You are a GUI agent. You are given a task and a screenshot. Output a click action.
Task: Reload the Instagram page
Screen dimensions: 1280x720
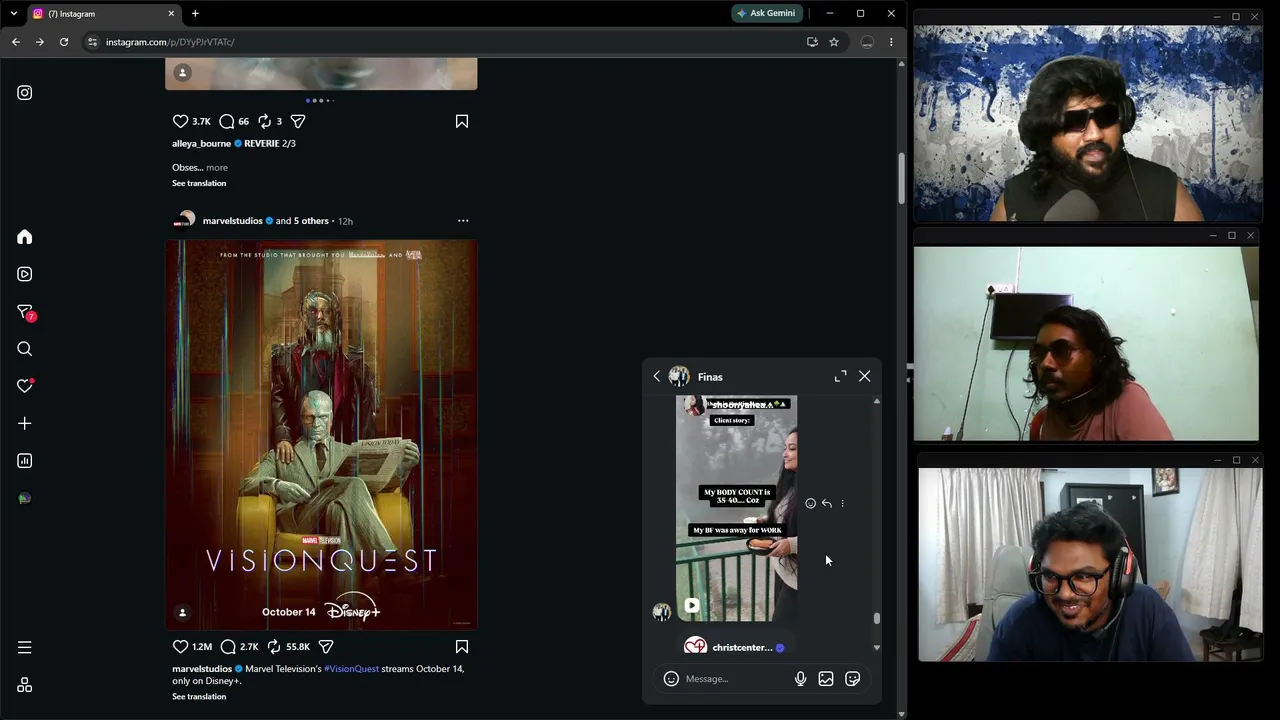click(x=64, y=42)
